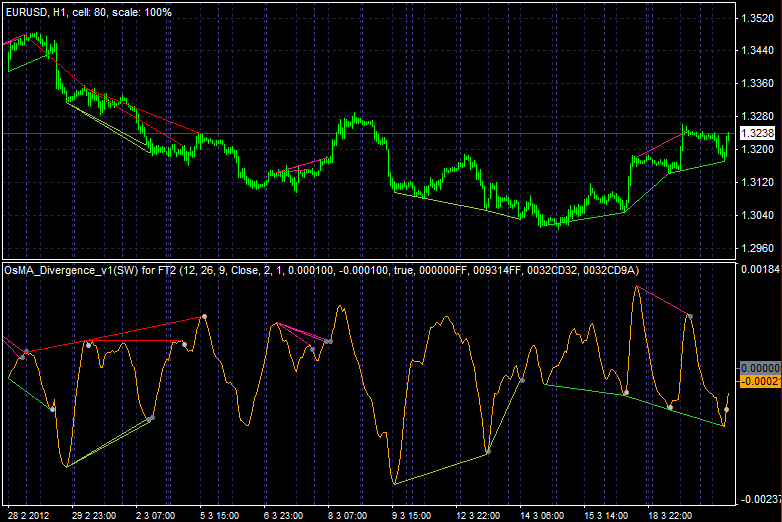Click the 1.3040 price axis value
This screenshot has width=782, height=522.
[x=758, y=215]
